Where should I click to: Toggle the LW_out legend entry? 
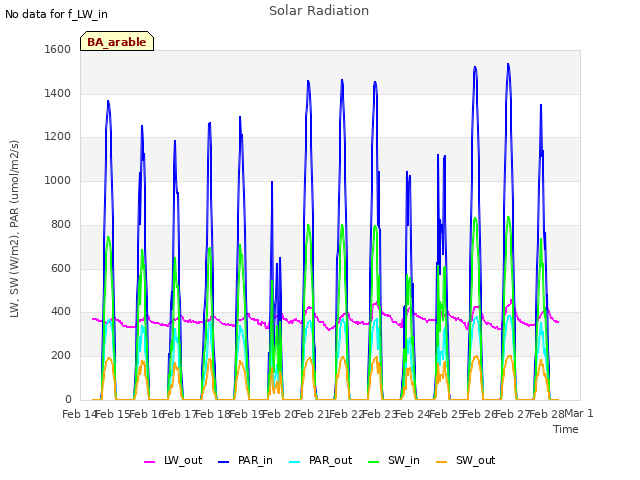[x=173, y=460]
